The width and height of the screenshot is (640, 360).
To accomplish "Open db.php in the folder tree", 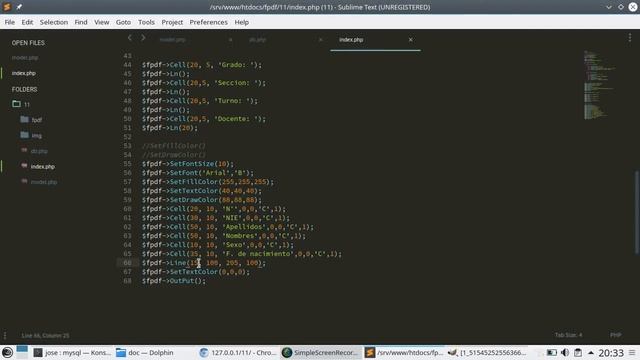I will pos(39,151).
